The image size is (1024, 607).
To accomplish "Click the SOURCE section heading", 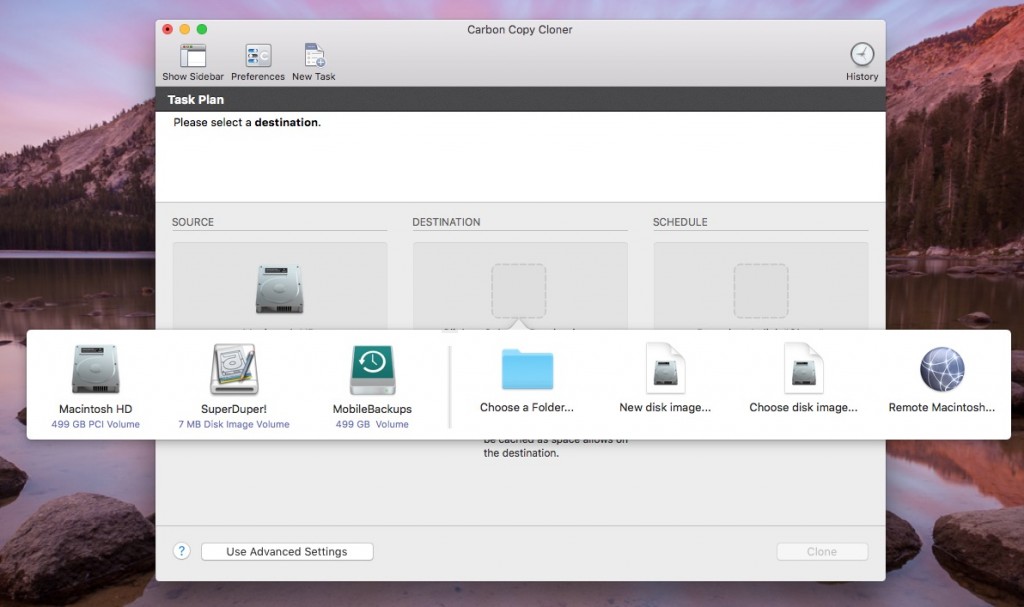I will (x=193, y=222).
